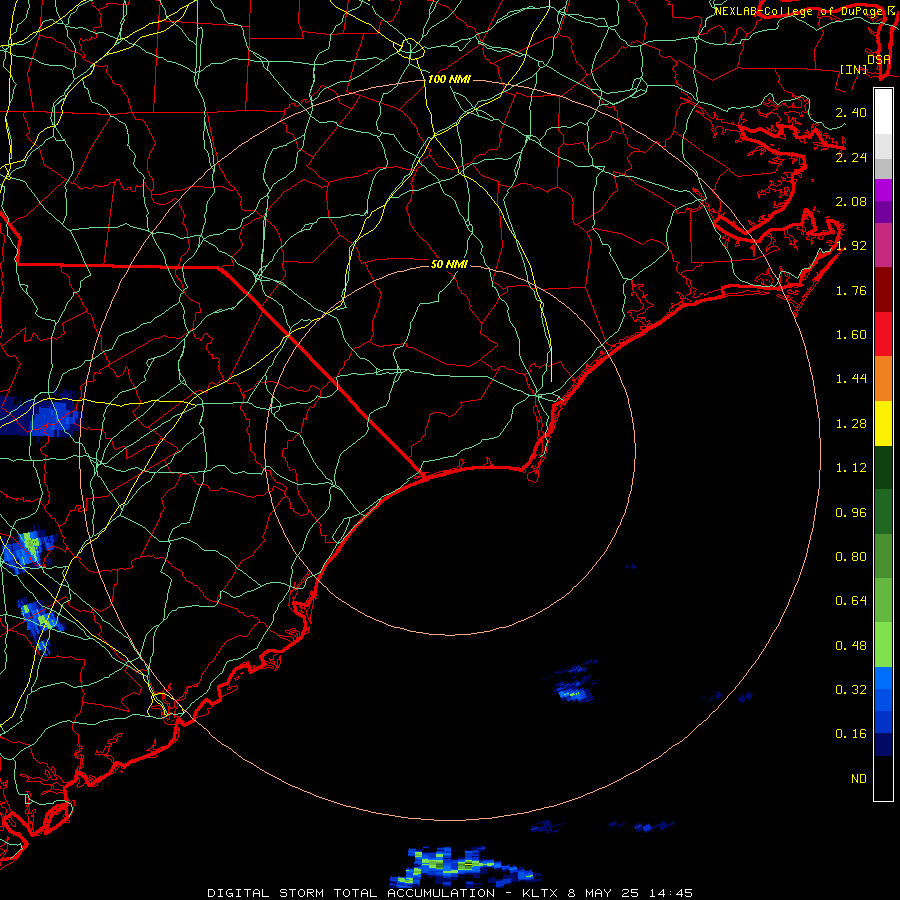Select the 2.24 legend value

pos(851,157)
